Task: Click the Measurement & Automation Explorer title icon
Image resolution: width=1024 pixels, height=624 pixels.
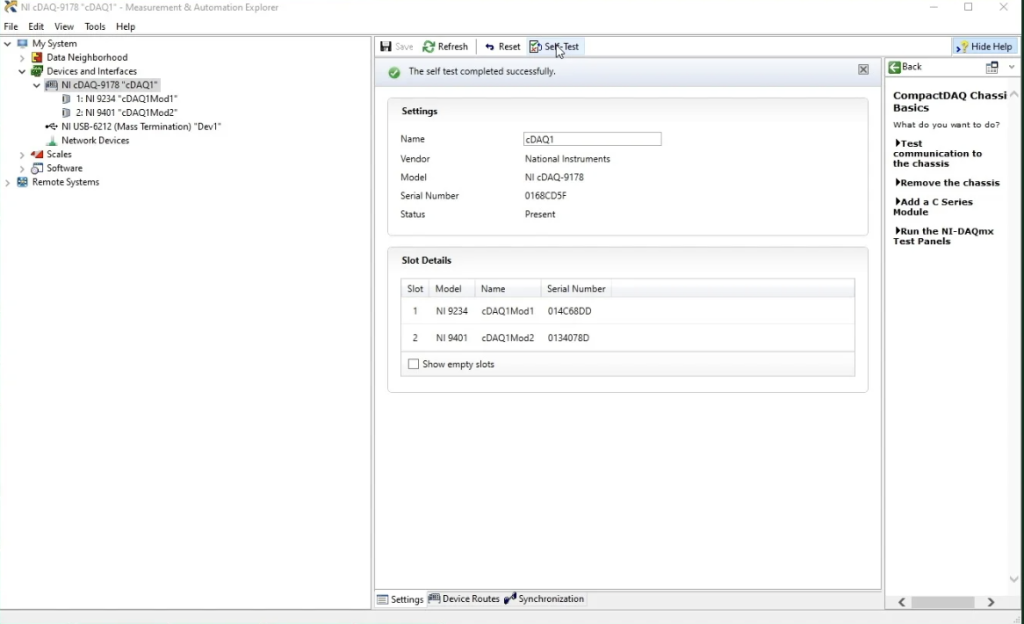Action: pos(10,7)
